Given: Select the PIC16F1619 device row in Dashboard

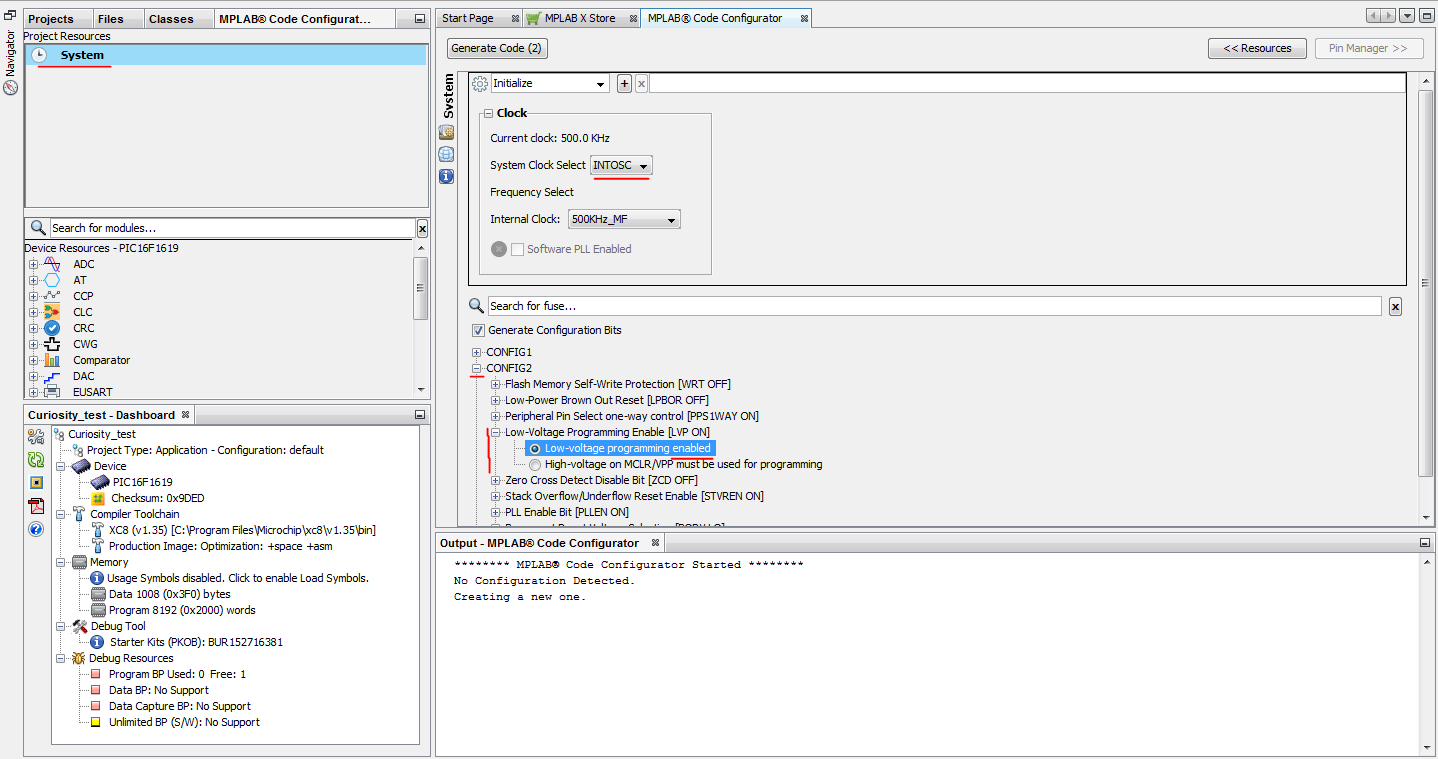Looking at the screenshot, I should (142, 482).
